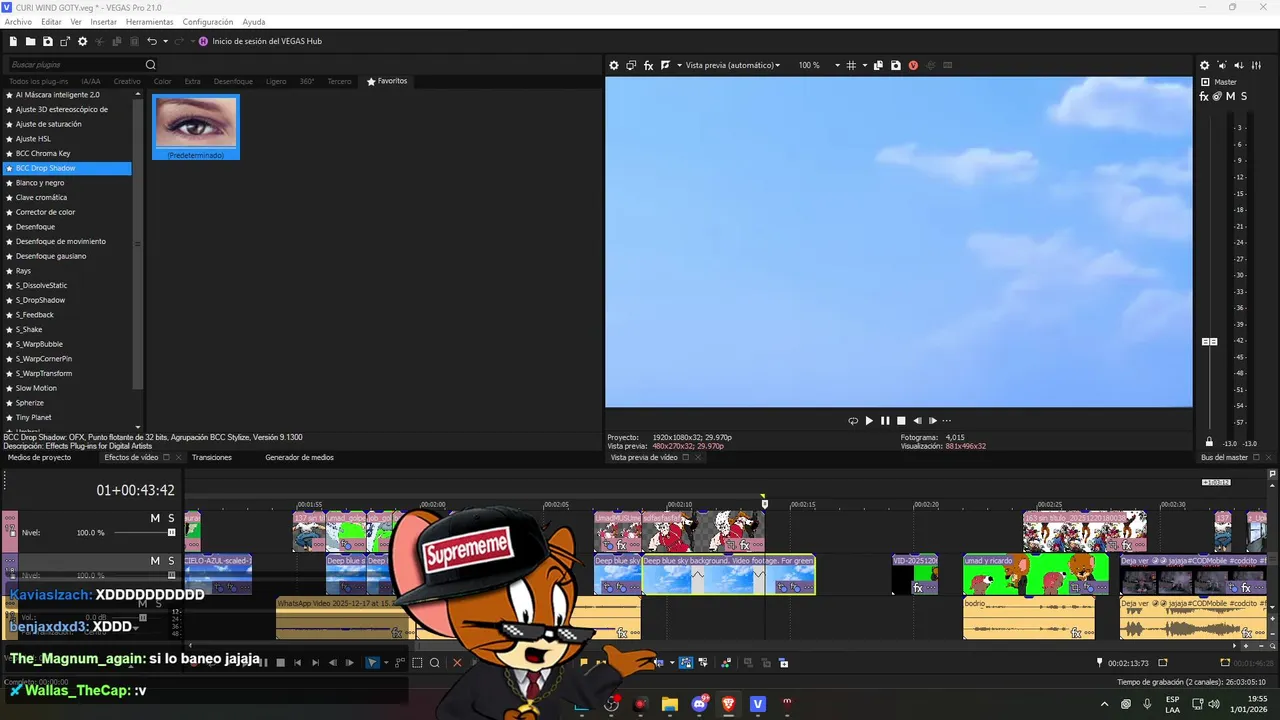
Task: Click the plugin search magnifier icon
Action: (151, 65)
